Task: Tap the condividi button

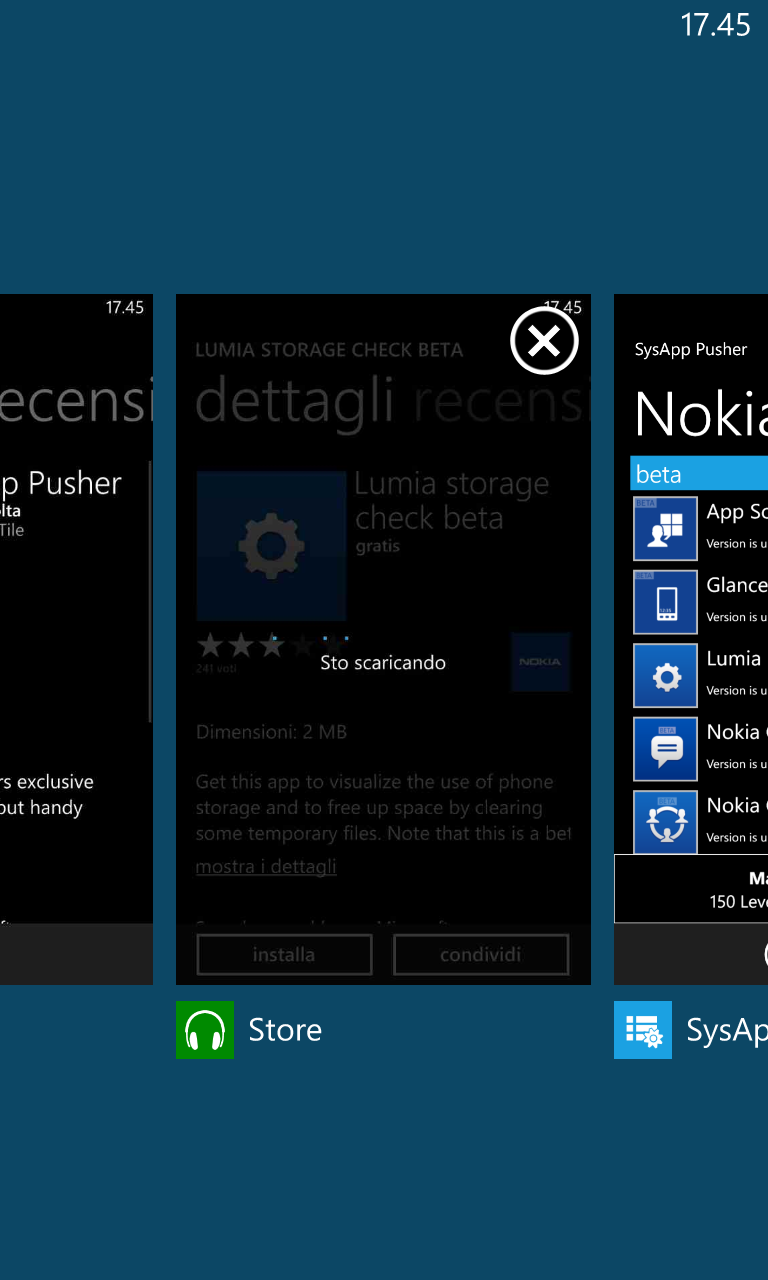Action: [x=481, y=955]
